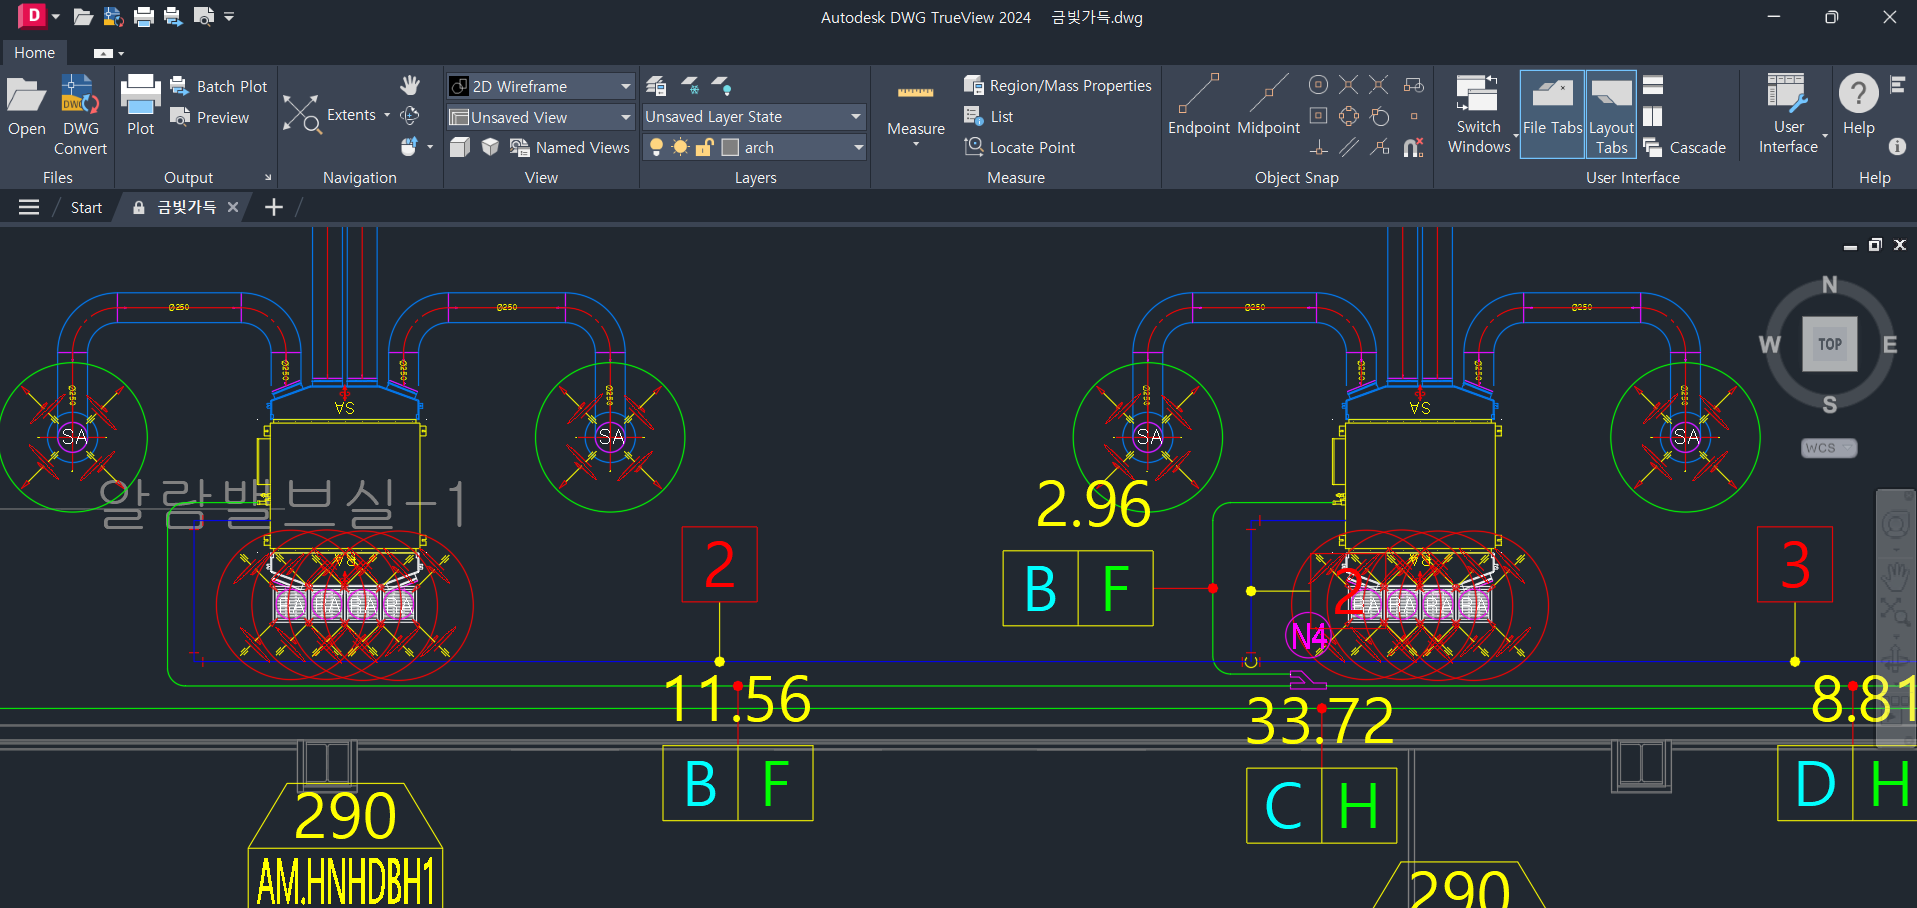Image resolution: width=1917 pixels, height=908 pixels.
Task: Open Named Views manager
Action: (x=570, y=147)
